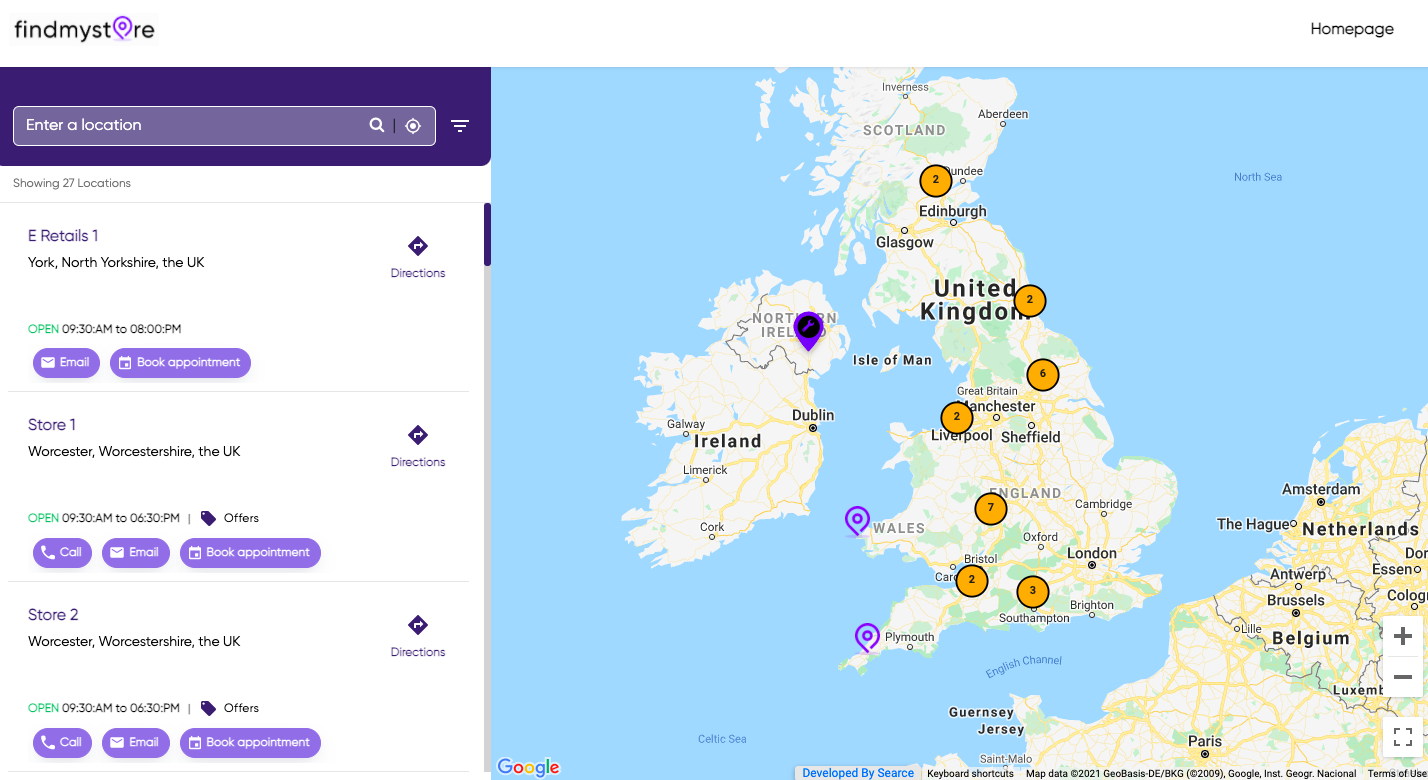The height and width of the screenshot is (780, 1428).
Task: Open the filter options icon
Action: coord(460,126)
